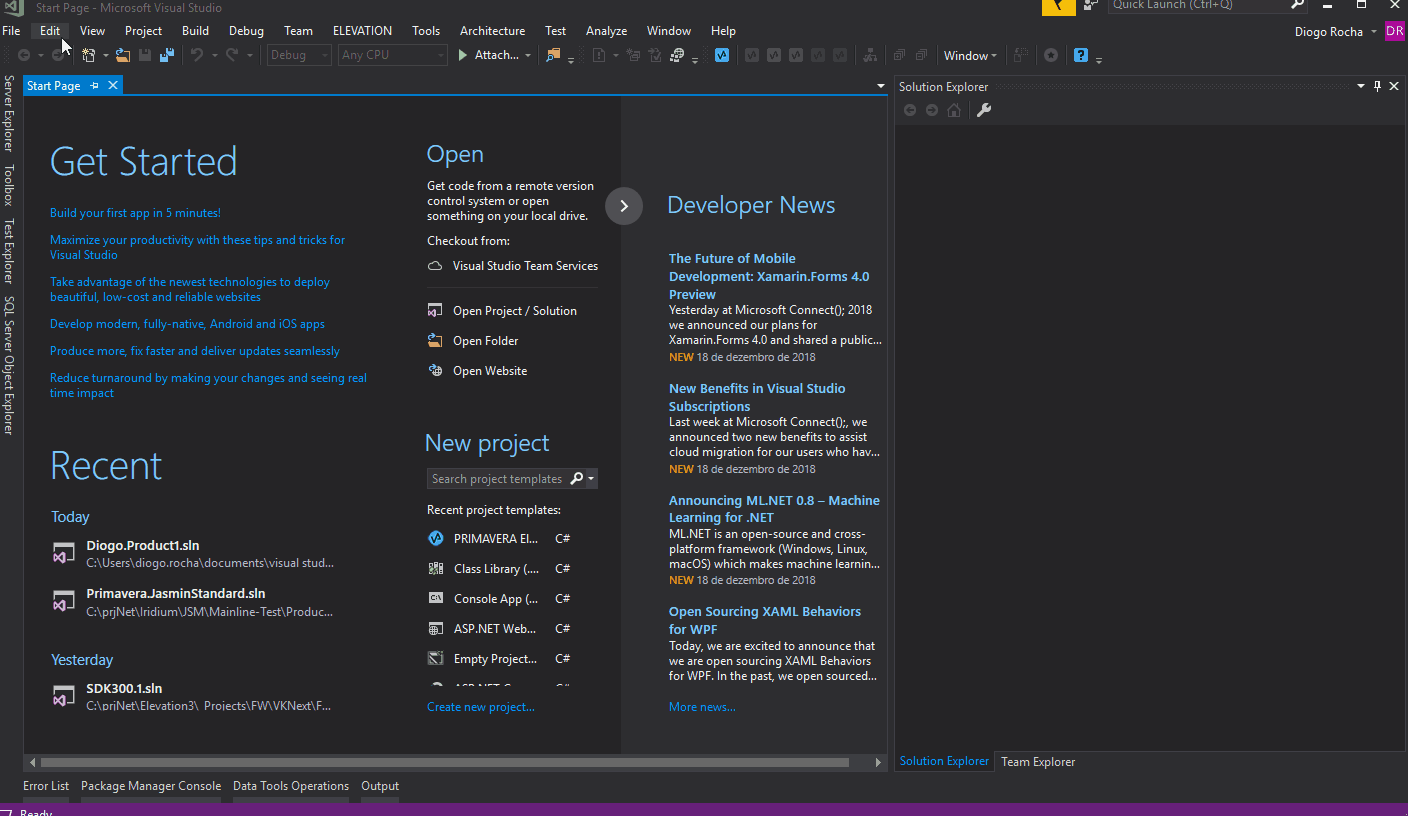Viewport: 1408px width, 816px height.
Task: Open the Server Explorer side tab
Action: (9, 113)
